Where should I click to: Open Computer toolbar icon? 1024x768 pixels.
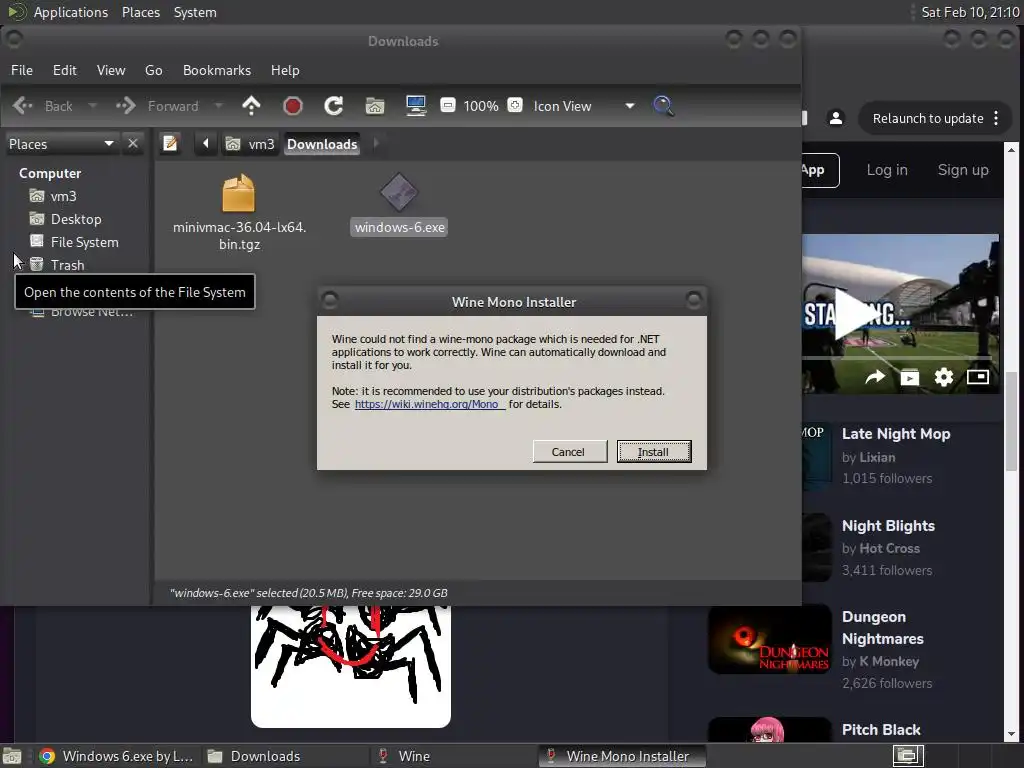[416, 106]
